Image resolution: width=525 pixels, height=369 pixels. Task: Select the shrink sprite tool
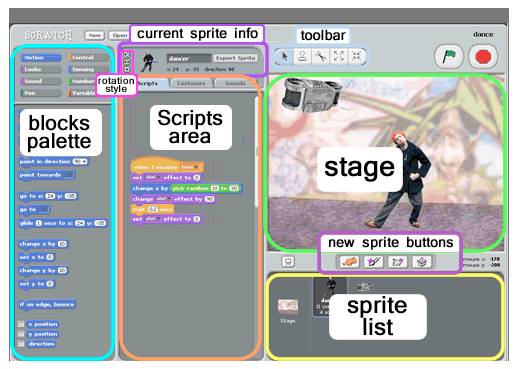(356, 56)
